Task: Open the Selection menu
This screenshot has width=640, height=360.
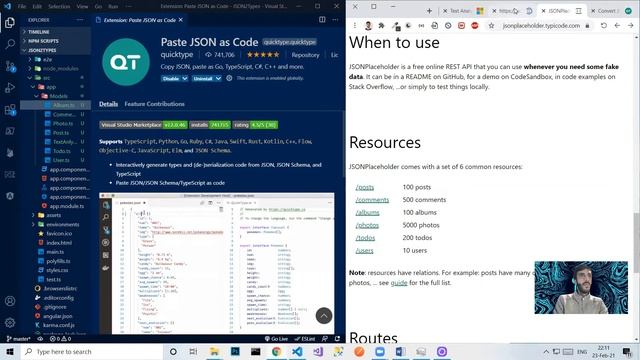Action: (x=59, y=7)
